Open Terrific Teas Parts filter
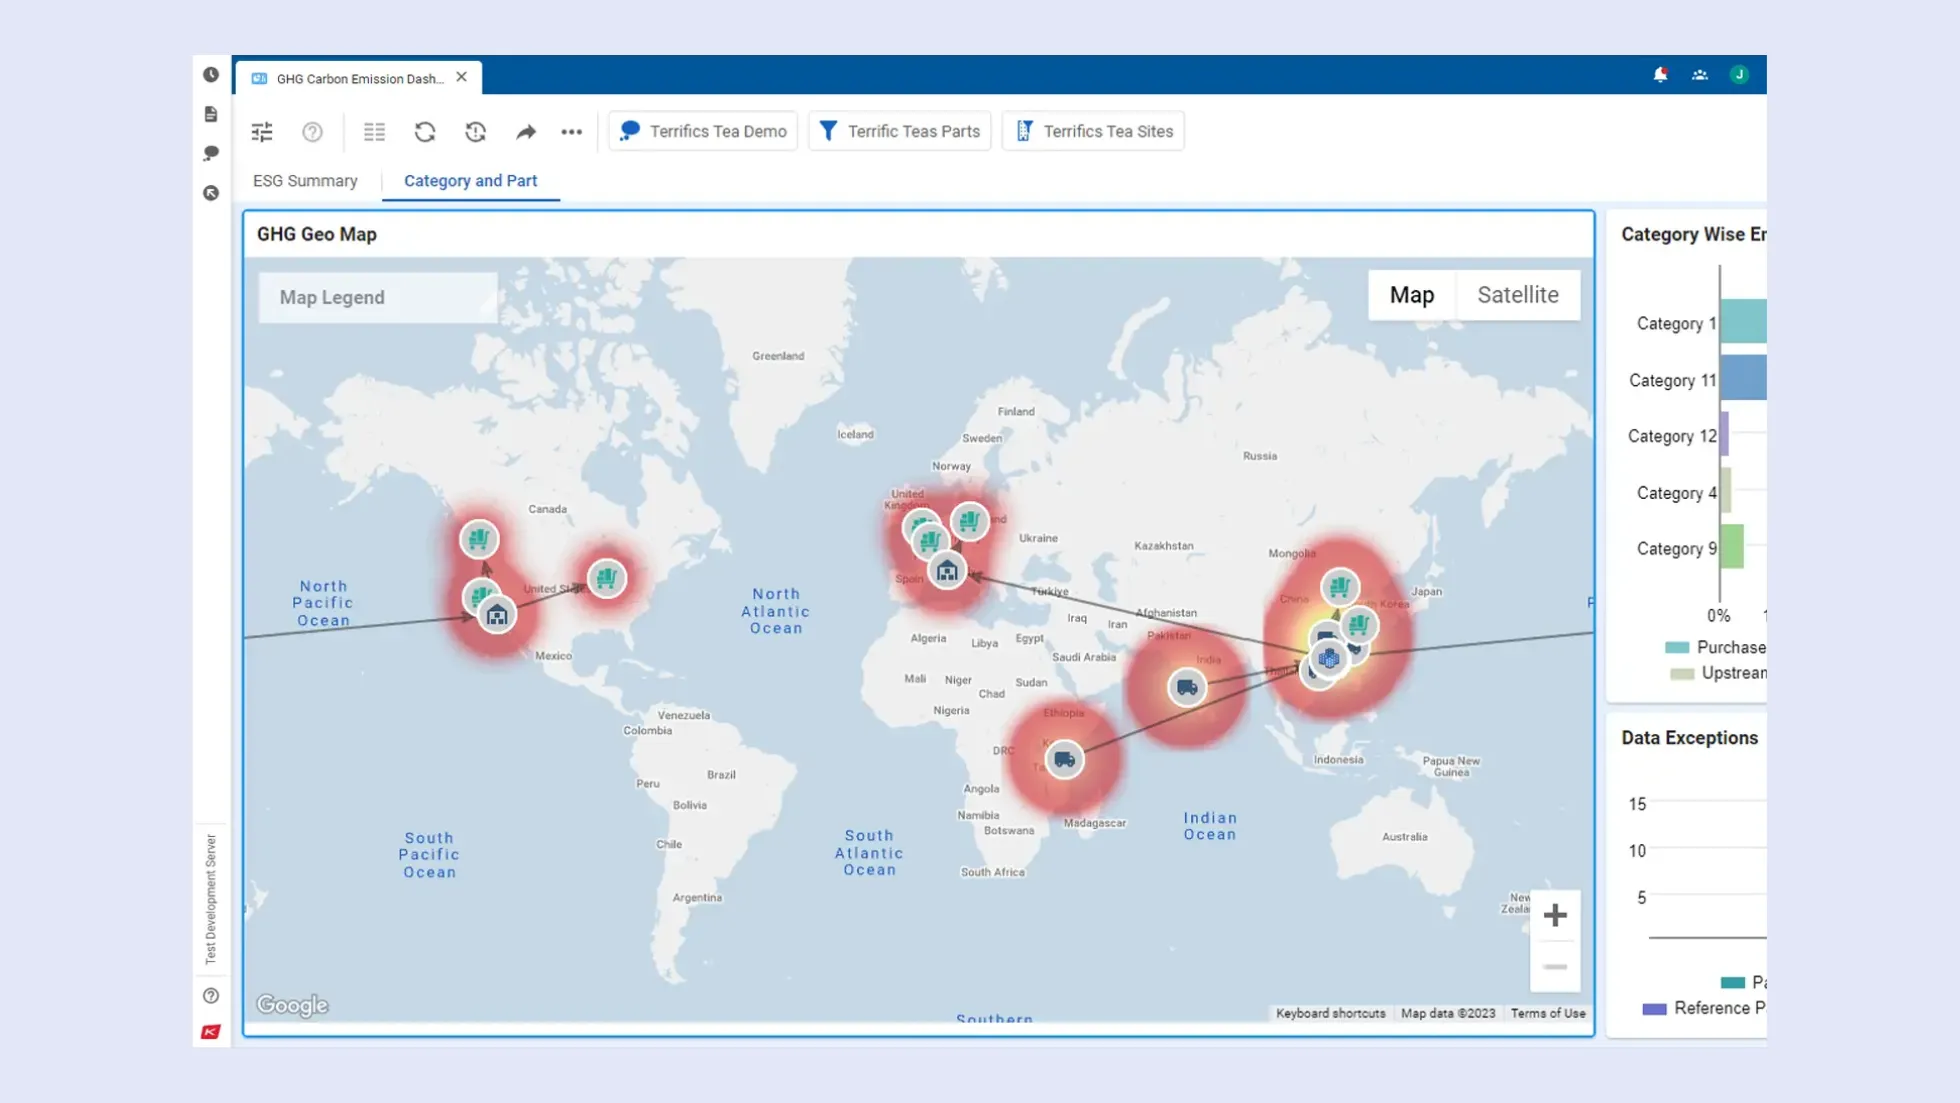Image resolution: width=1960 pixels, height=1103 pixels. tap(899, 131)
